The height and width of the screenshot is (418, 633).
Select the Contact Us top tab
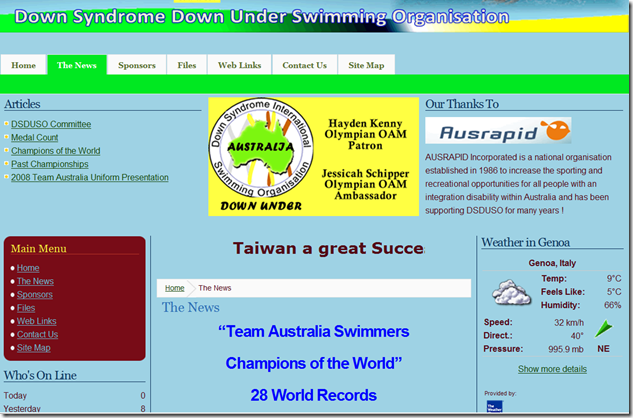coord(304,65)
